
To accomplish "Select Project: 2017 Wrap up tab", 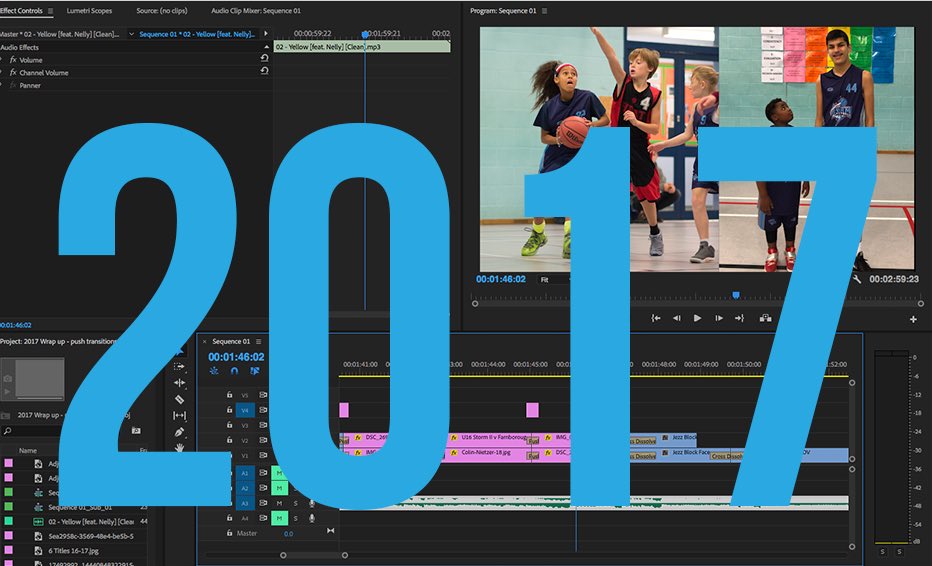I will pyautogui.click(x=58, y=341).
